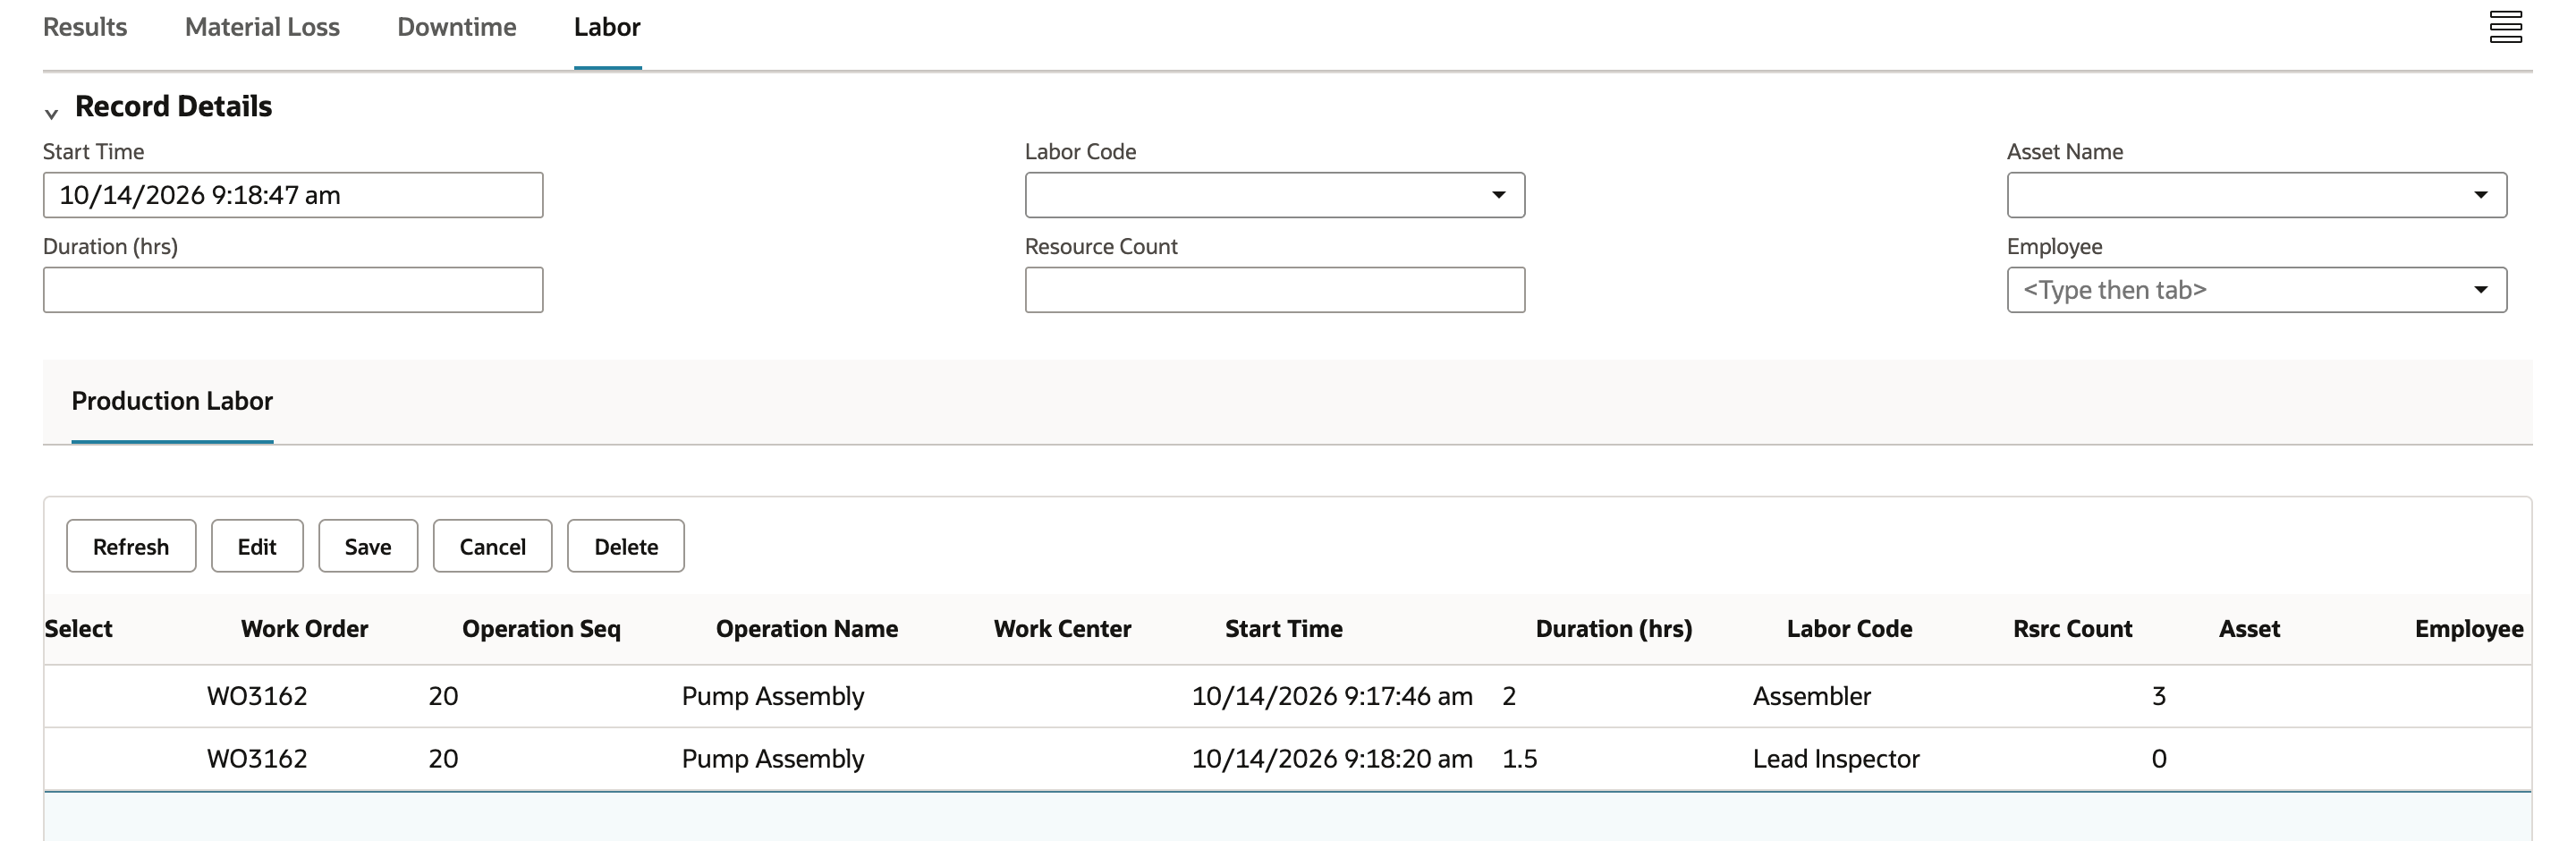This screenshot has width=2576, height=841.
Task: Click the Save button
Action: coord(368,546)
